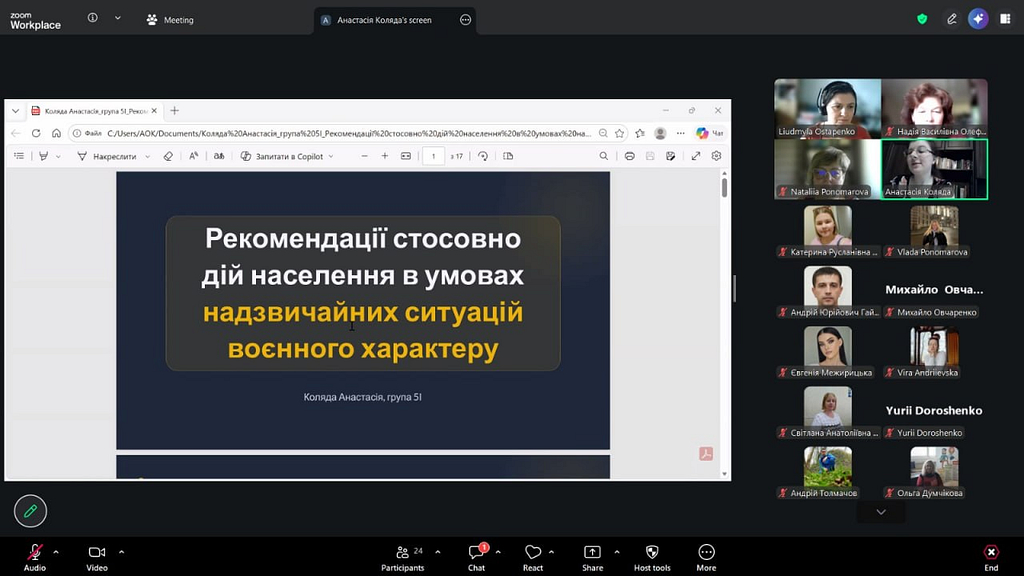Image resolution: width=1024 pixels, height=576 pixels.
Task: Select Liudmyla Ostapenko video thumbnail
Action: click(827, 108)
